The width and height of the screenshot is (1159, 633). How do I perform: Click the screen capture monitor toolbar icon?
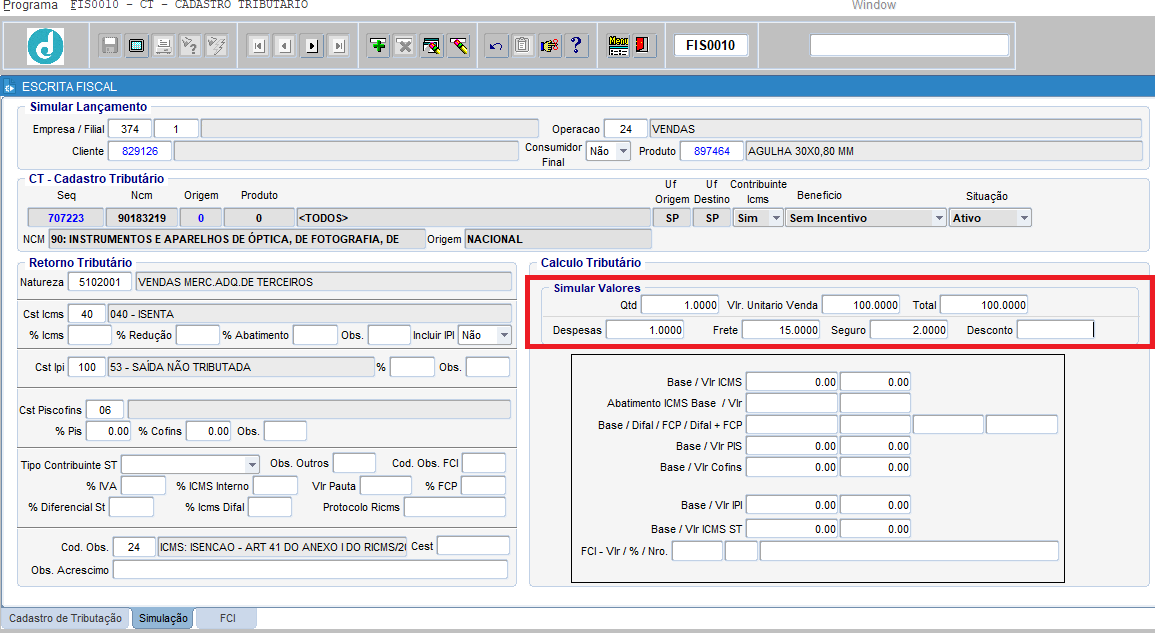click(x=137, y=46)
